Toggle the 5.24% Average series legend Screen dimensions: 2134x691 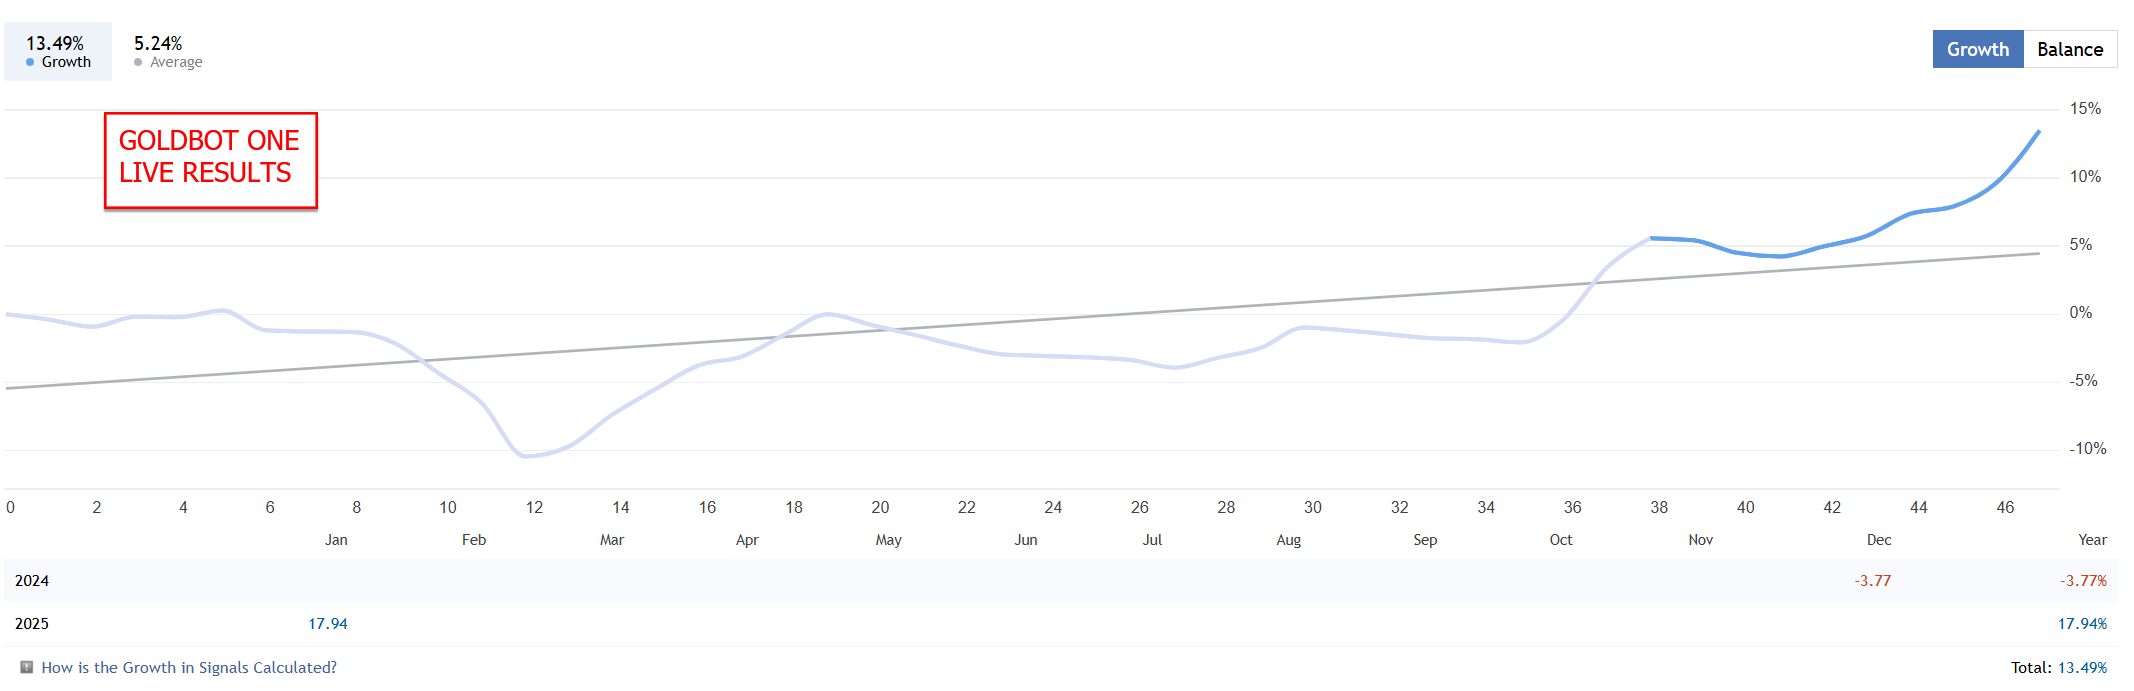(167, 51)
